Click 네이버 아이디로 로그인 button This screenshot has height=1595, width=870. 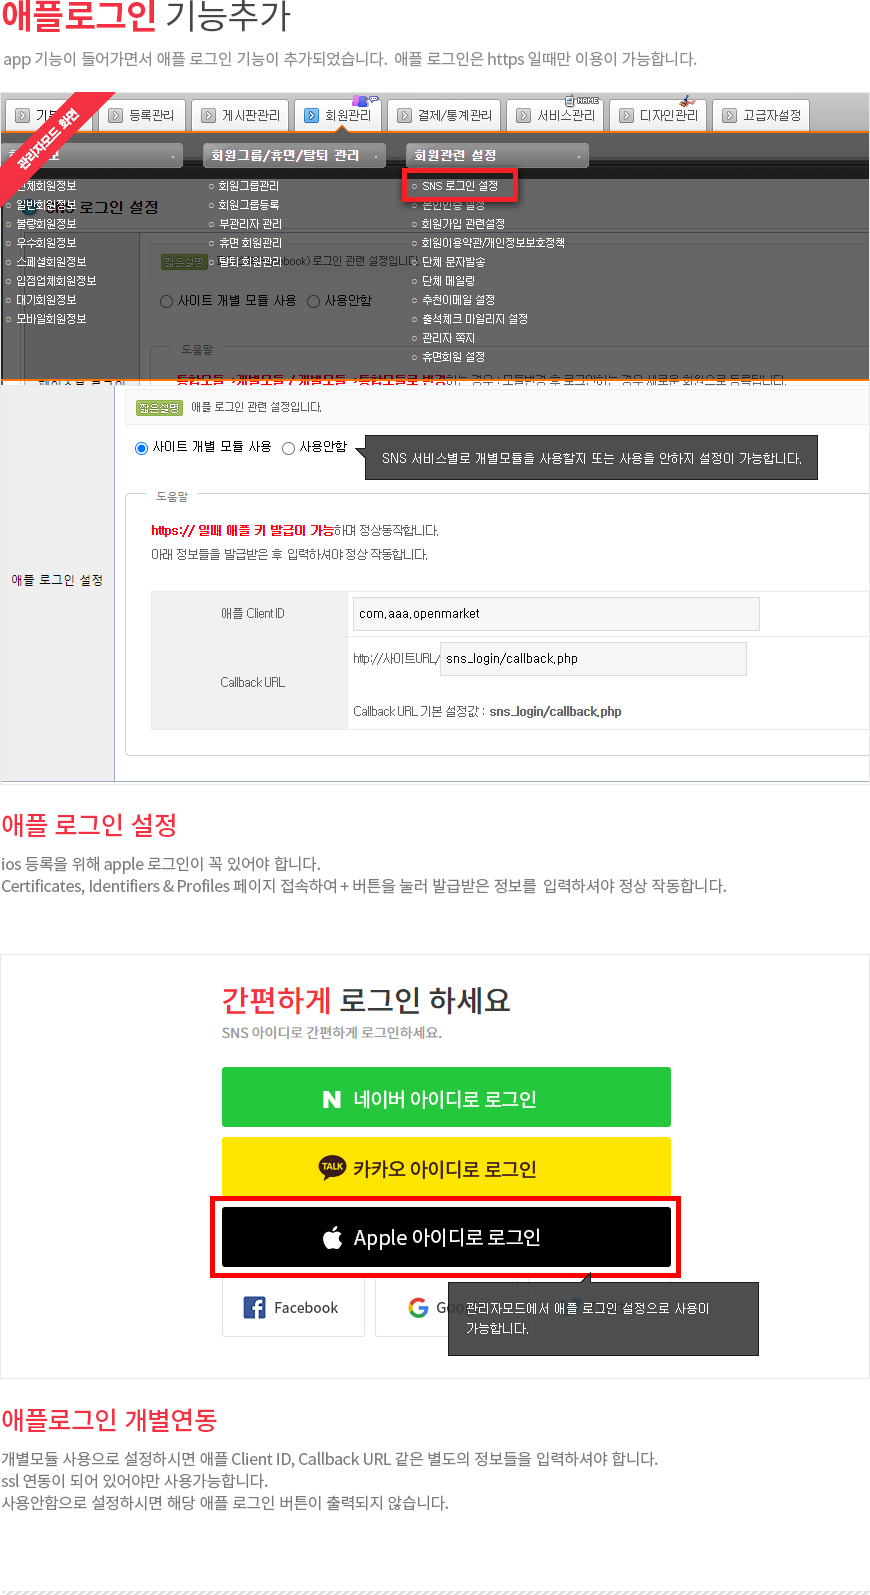click(x=446, y=1097)
